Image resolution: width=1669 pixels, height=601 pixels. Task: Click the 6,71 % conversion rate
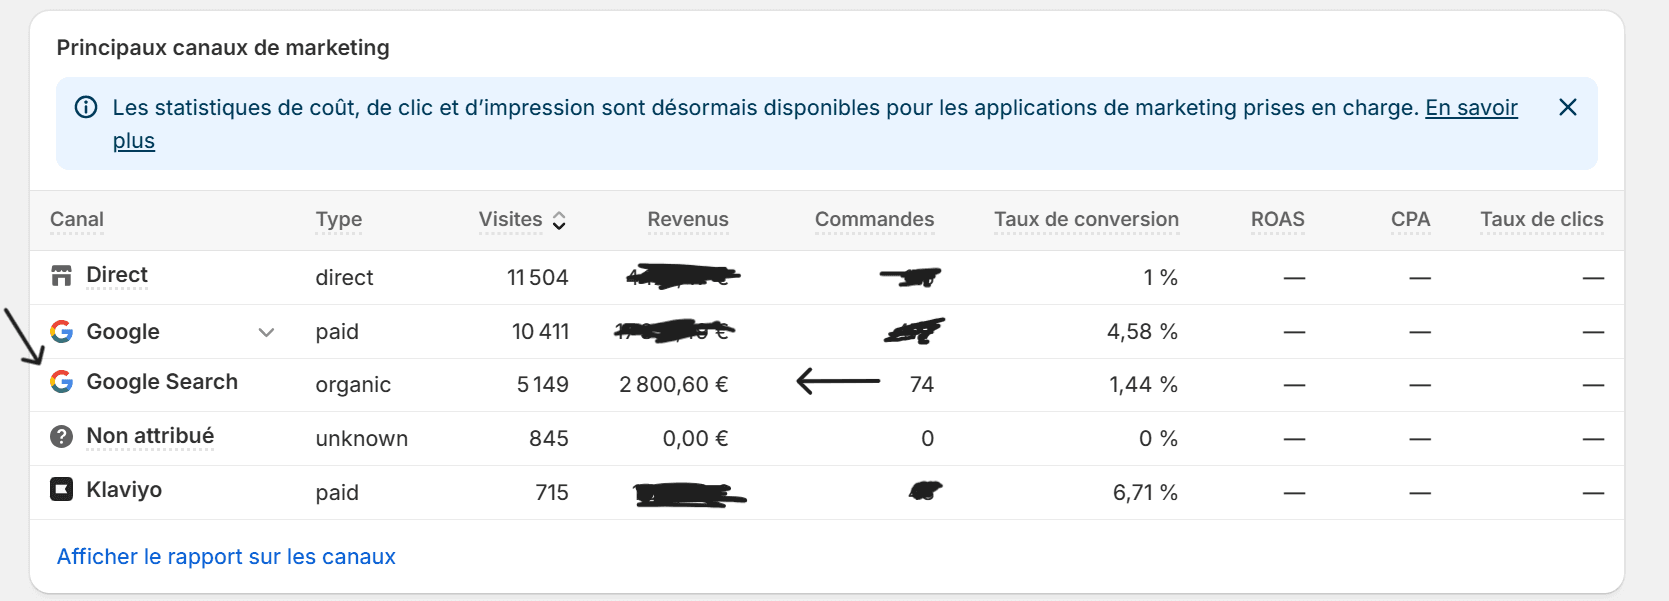[1145, 493]
